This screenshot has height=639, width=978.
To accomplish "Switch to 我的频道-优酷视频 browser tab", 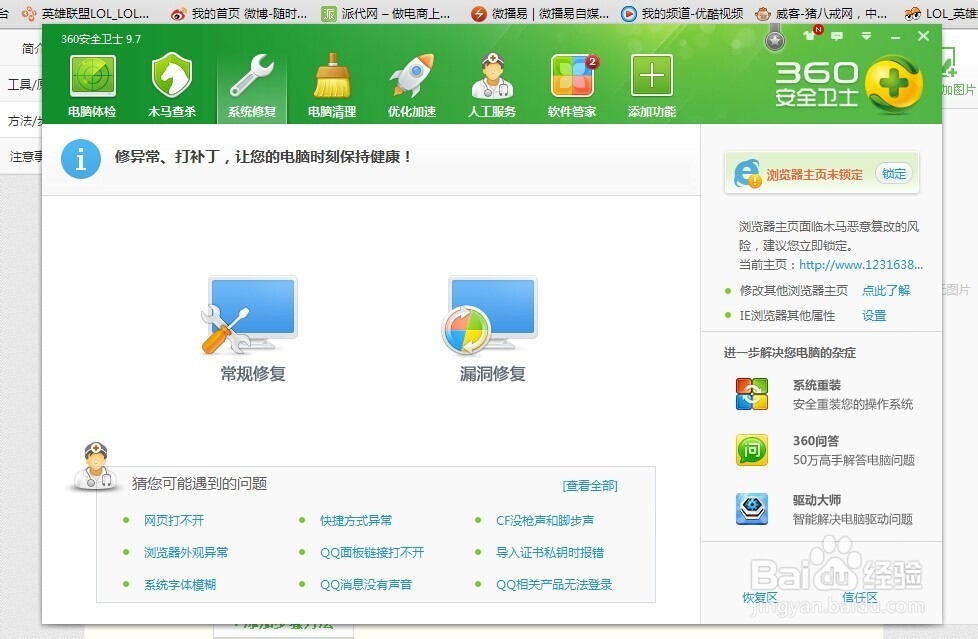I will (683, 13).
